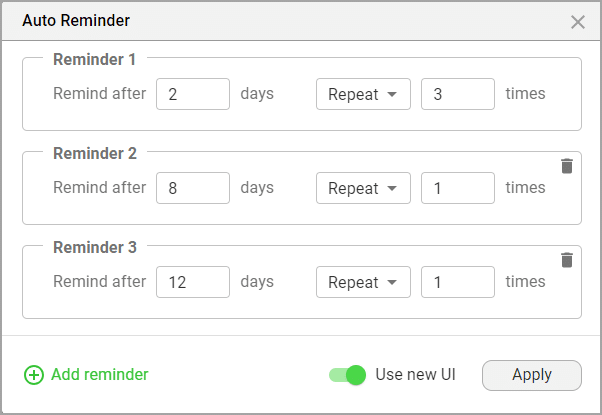Open Repeat dropdown for Reminder 1
The width and height of the screenshot is (602, 415).
[363, 94]
